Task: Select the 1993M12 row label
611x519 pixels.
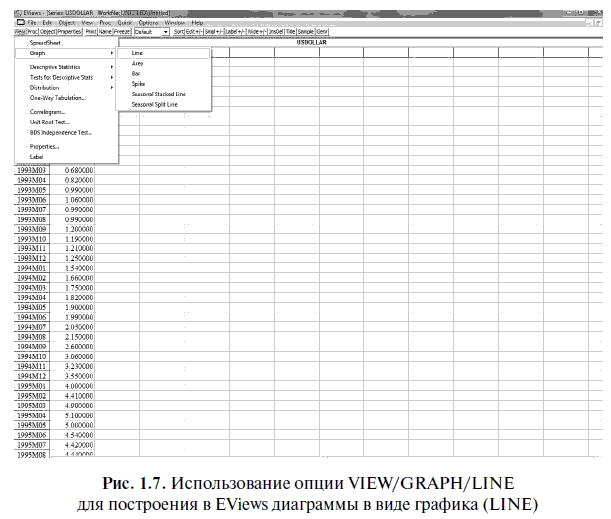Action: tap(32, 258)
